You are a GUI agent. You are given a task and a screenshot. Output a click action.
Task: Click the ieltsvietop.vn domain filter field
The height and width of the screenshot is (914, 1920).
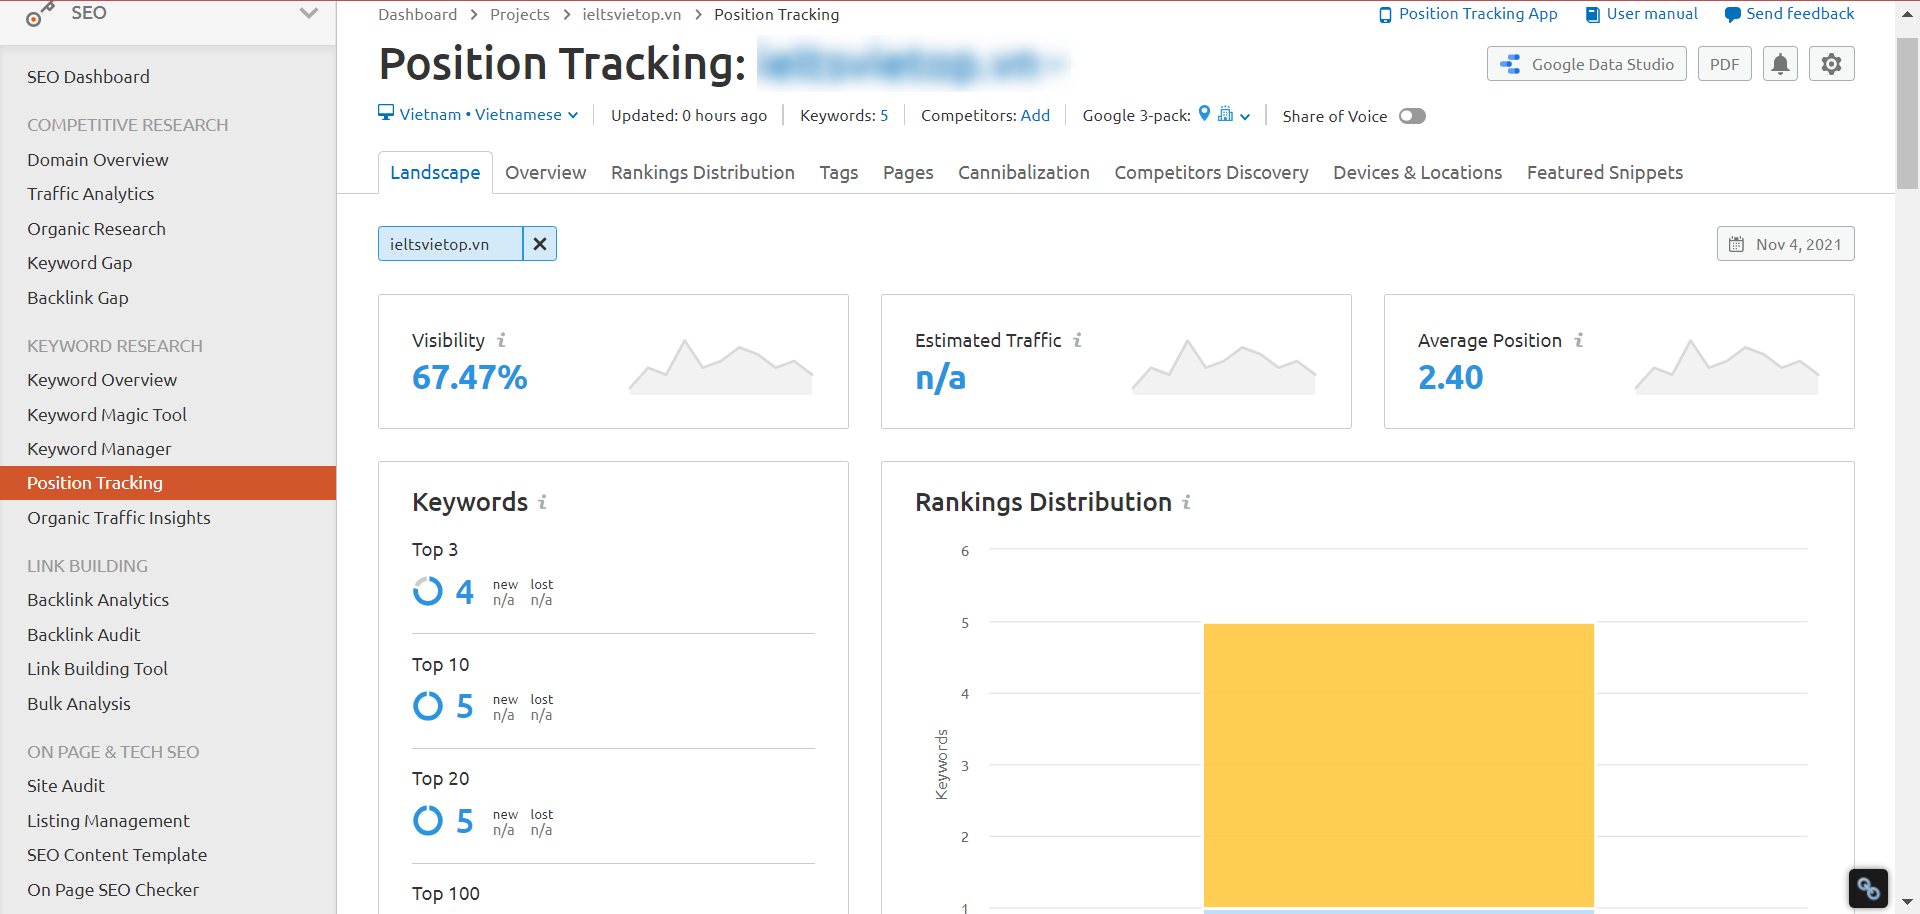click(x=450, y=244)
